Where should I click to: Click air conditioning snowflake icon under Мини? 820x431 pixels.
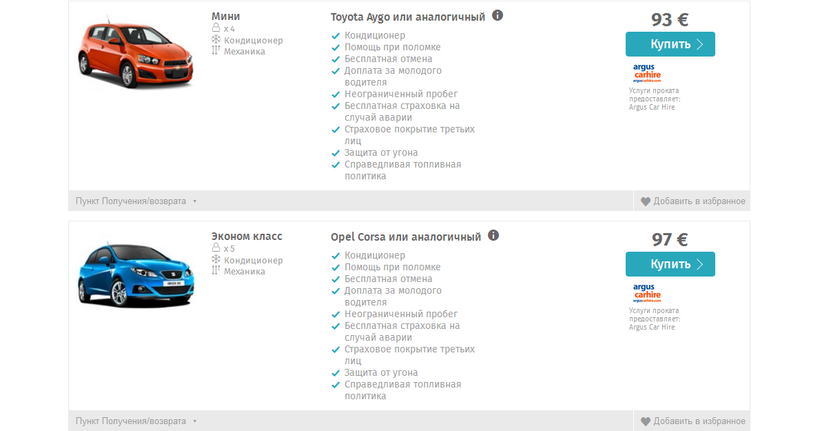pyautogui.click(x=215, y=40)
